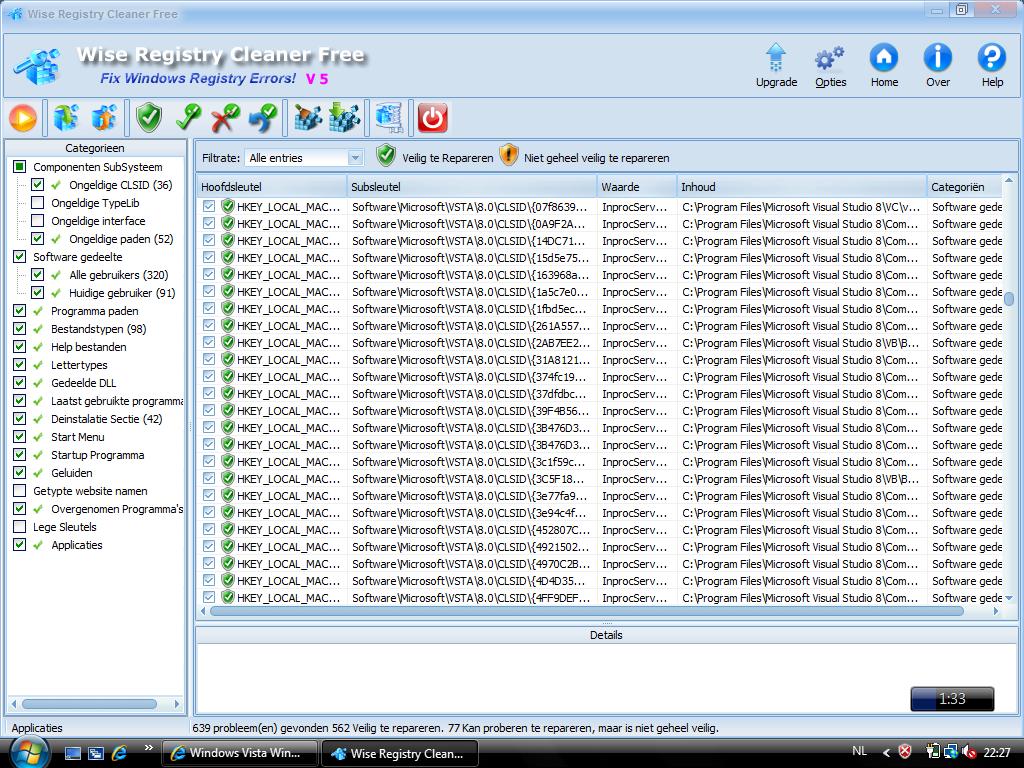Toggle Alle gebruikers (320) checkbox
The image size is (1024, 768).
point(37,274)
